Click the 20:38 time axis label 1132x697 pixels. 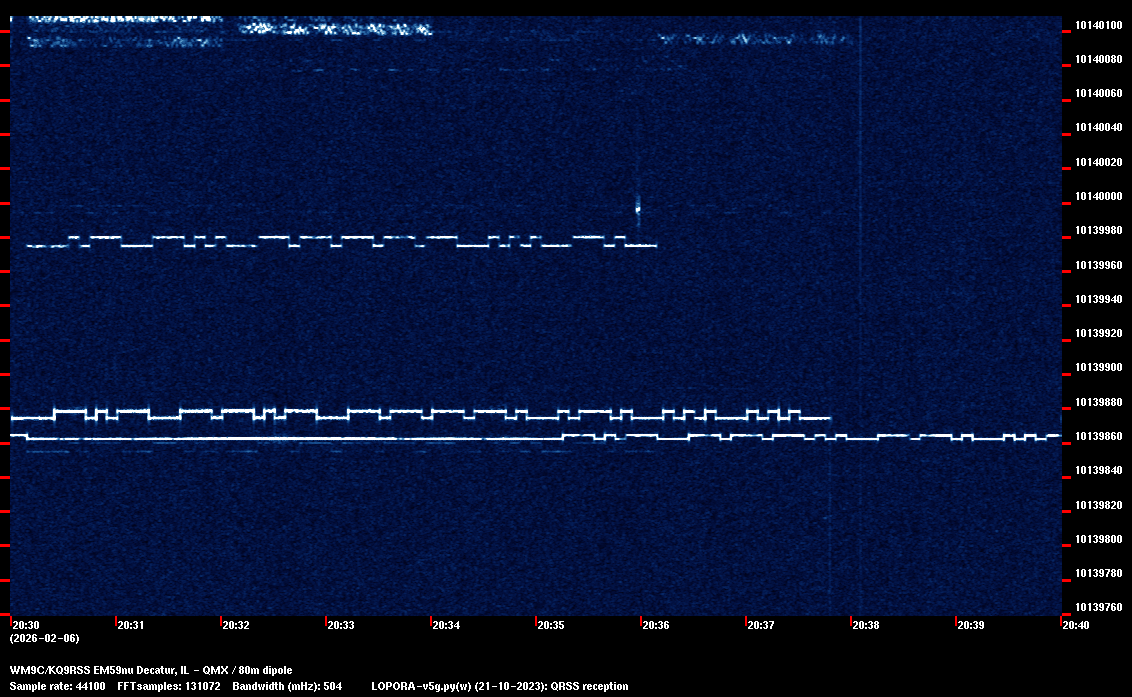point(865,625)
